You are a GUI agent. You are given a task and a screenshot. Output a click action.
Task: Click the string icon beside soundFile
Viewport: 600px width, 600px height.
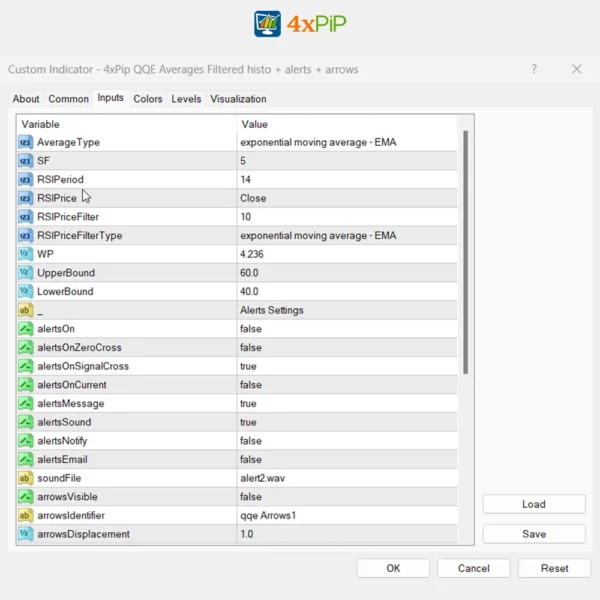click(x=26, y=478)
